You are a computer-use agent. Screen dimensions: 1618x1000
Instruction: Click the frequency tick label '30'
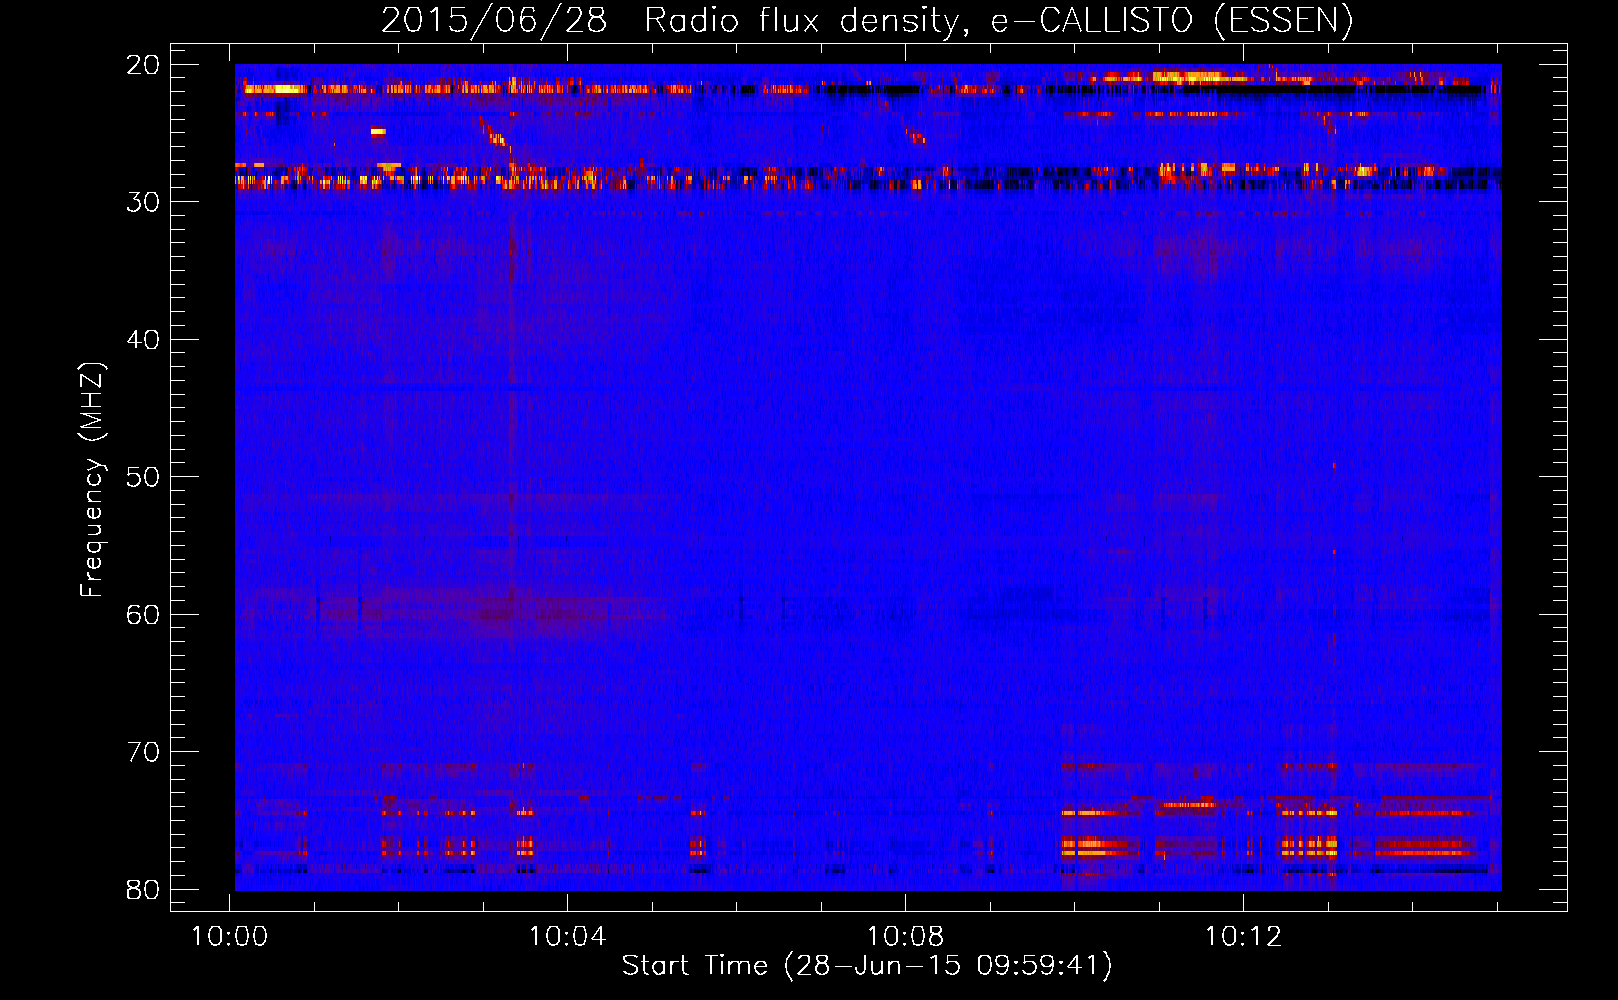tap(144, 202)
